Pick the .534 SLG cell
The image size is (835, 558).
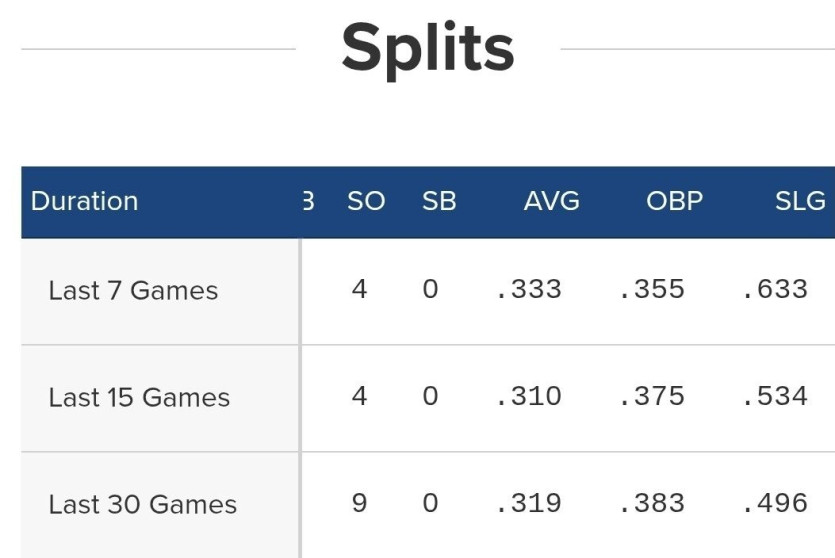(x=775, y=396)
